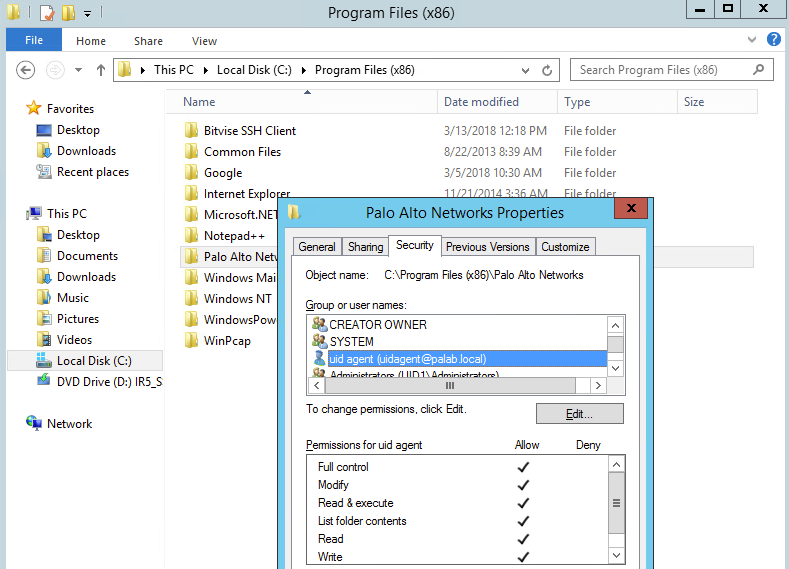
Task: Select the WindowsPowerShell folder
Action: 240,319
